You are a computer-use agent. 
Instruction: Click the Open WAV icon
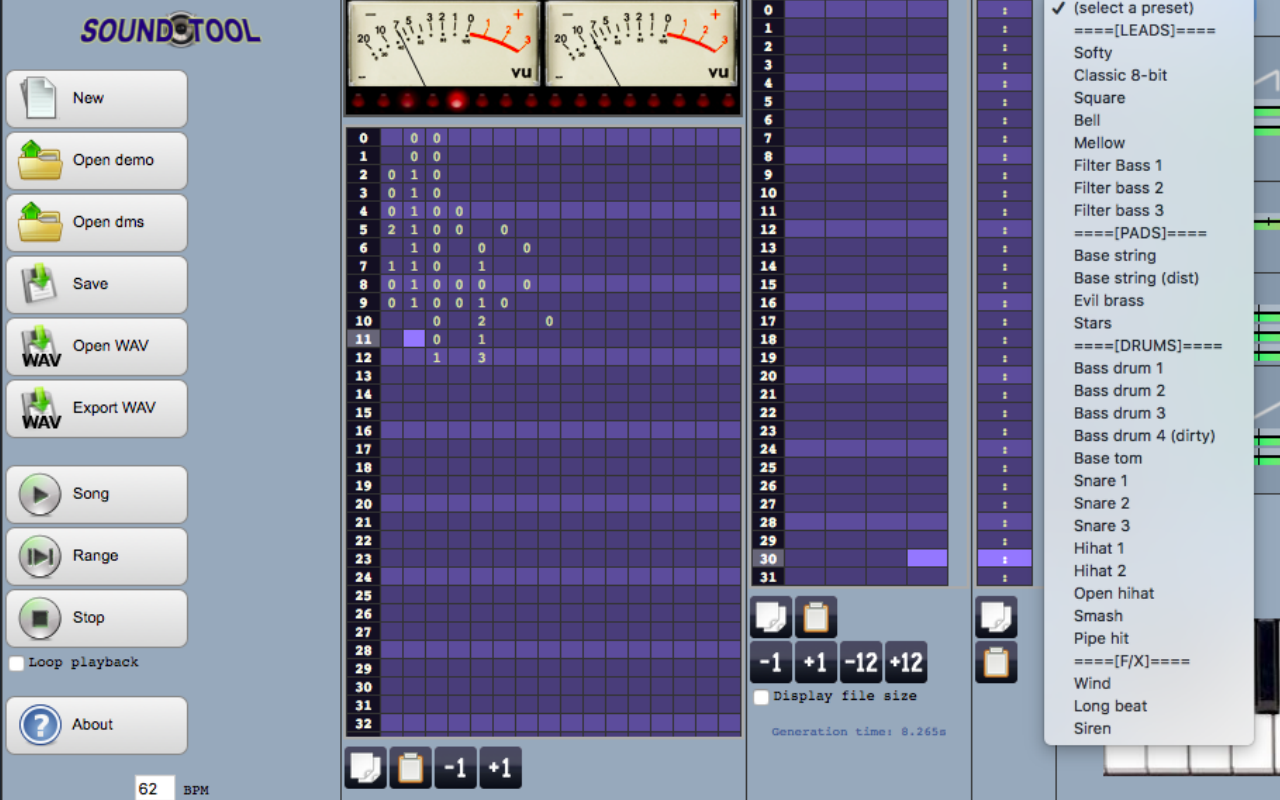[x=41, y=346]
